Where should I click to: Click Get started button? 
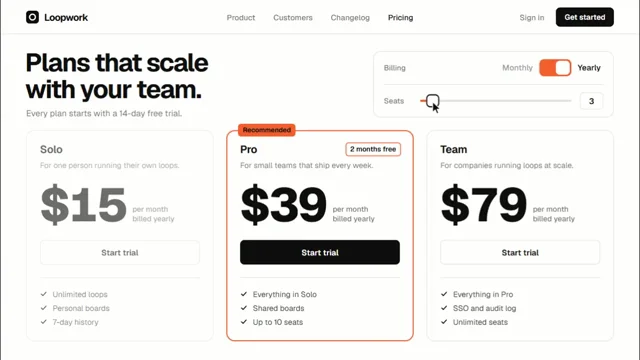click(x=584, y=17)
